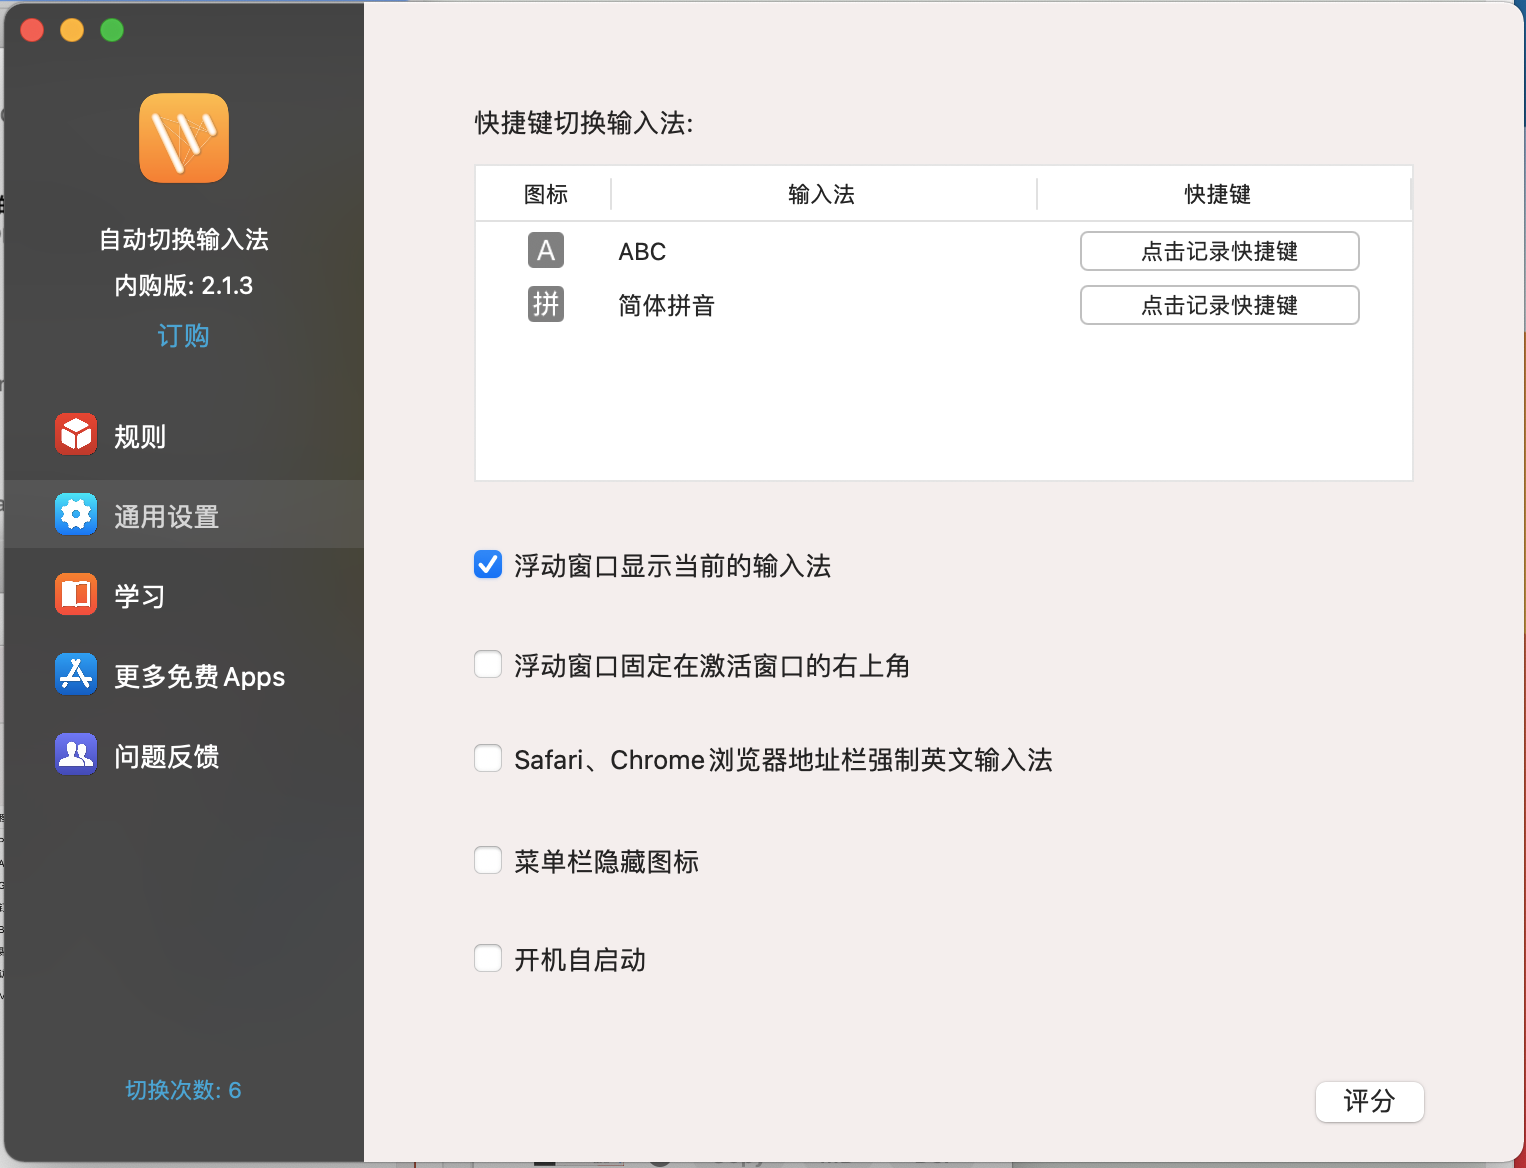
Task: Select 通用设置 in the sidebar
Action: click(x=184, y=514)
